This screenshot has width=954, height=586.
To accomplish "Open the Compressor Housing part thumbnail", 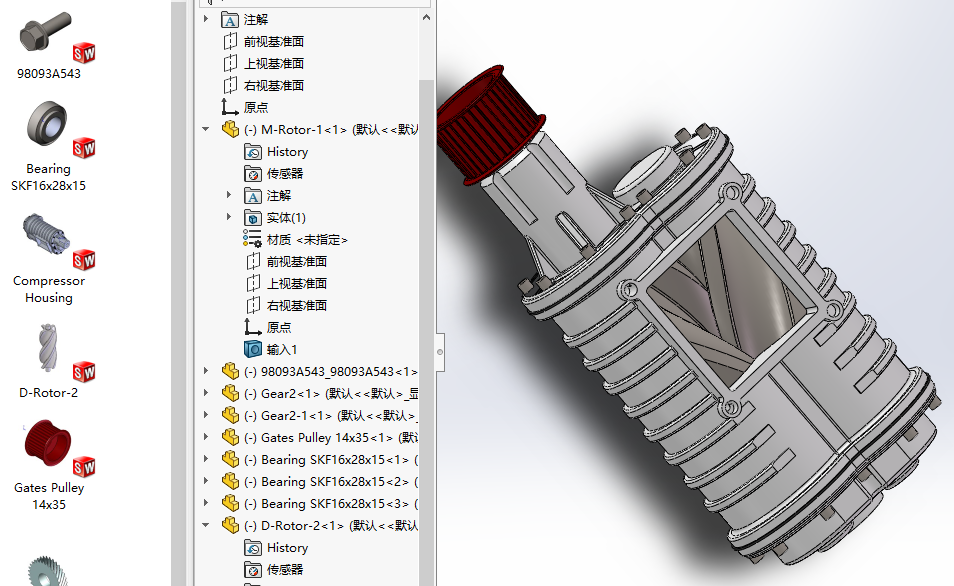I will click(x=46, y=234).
